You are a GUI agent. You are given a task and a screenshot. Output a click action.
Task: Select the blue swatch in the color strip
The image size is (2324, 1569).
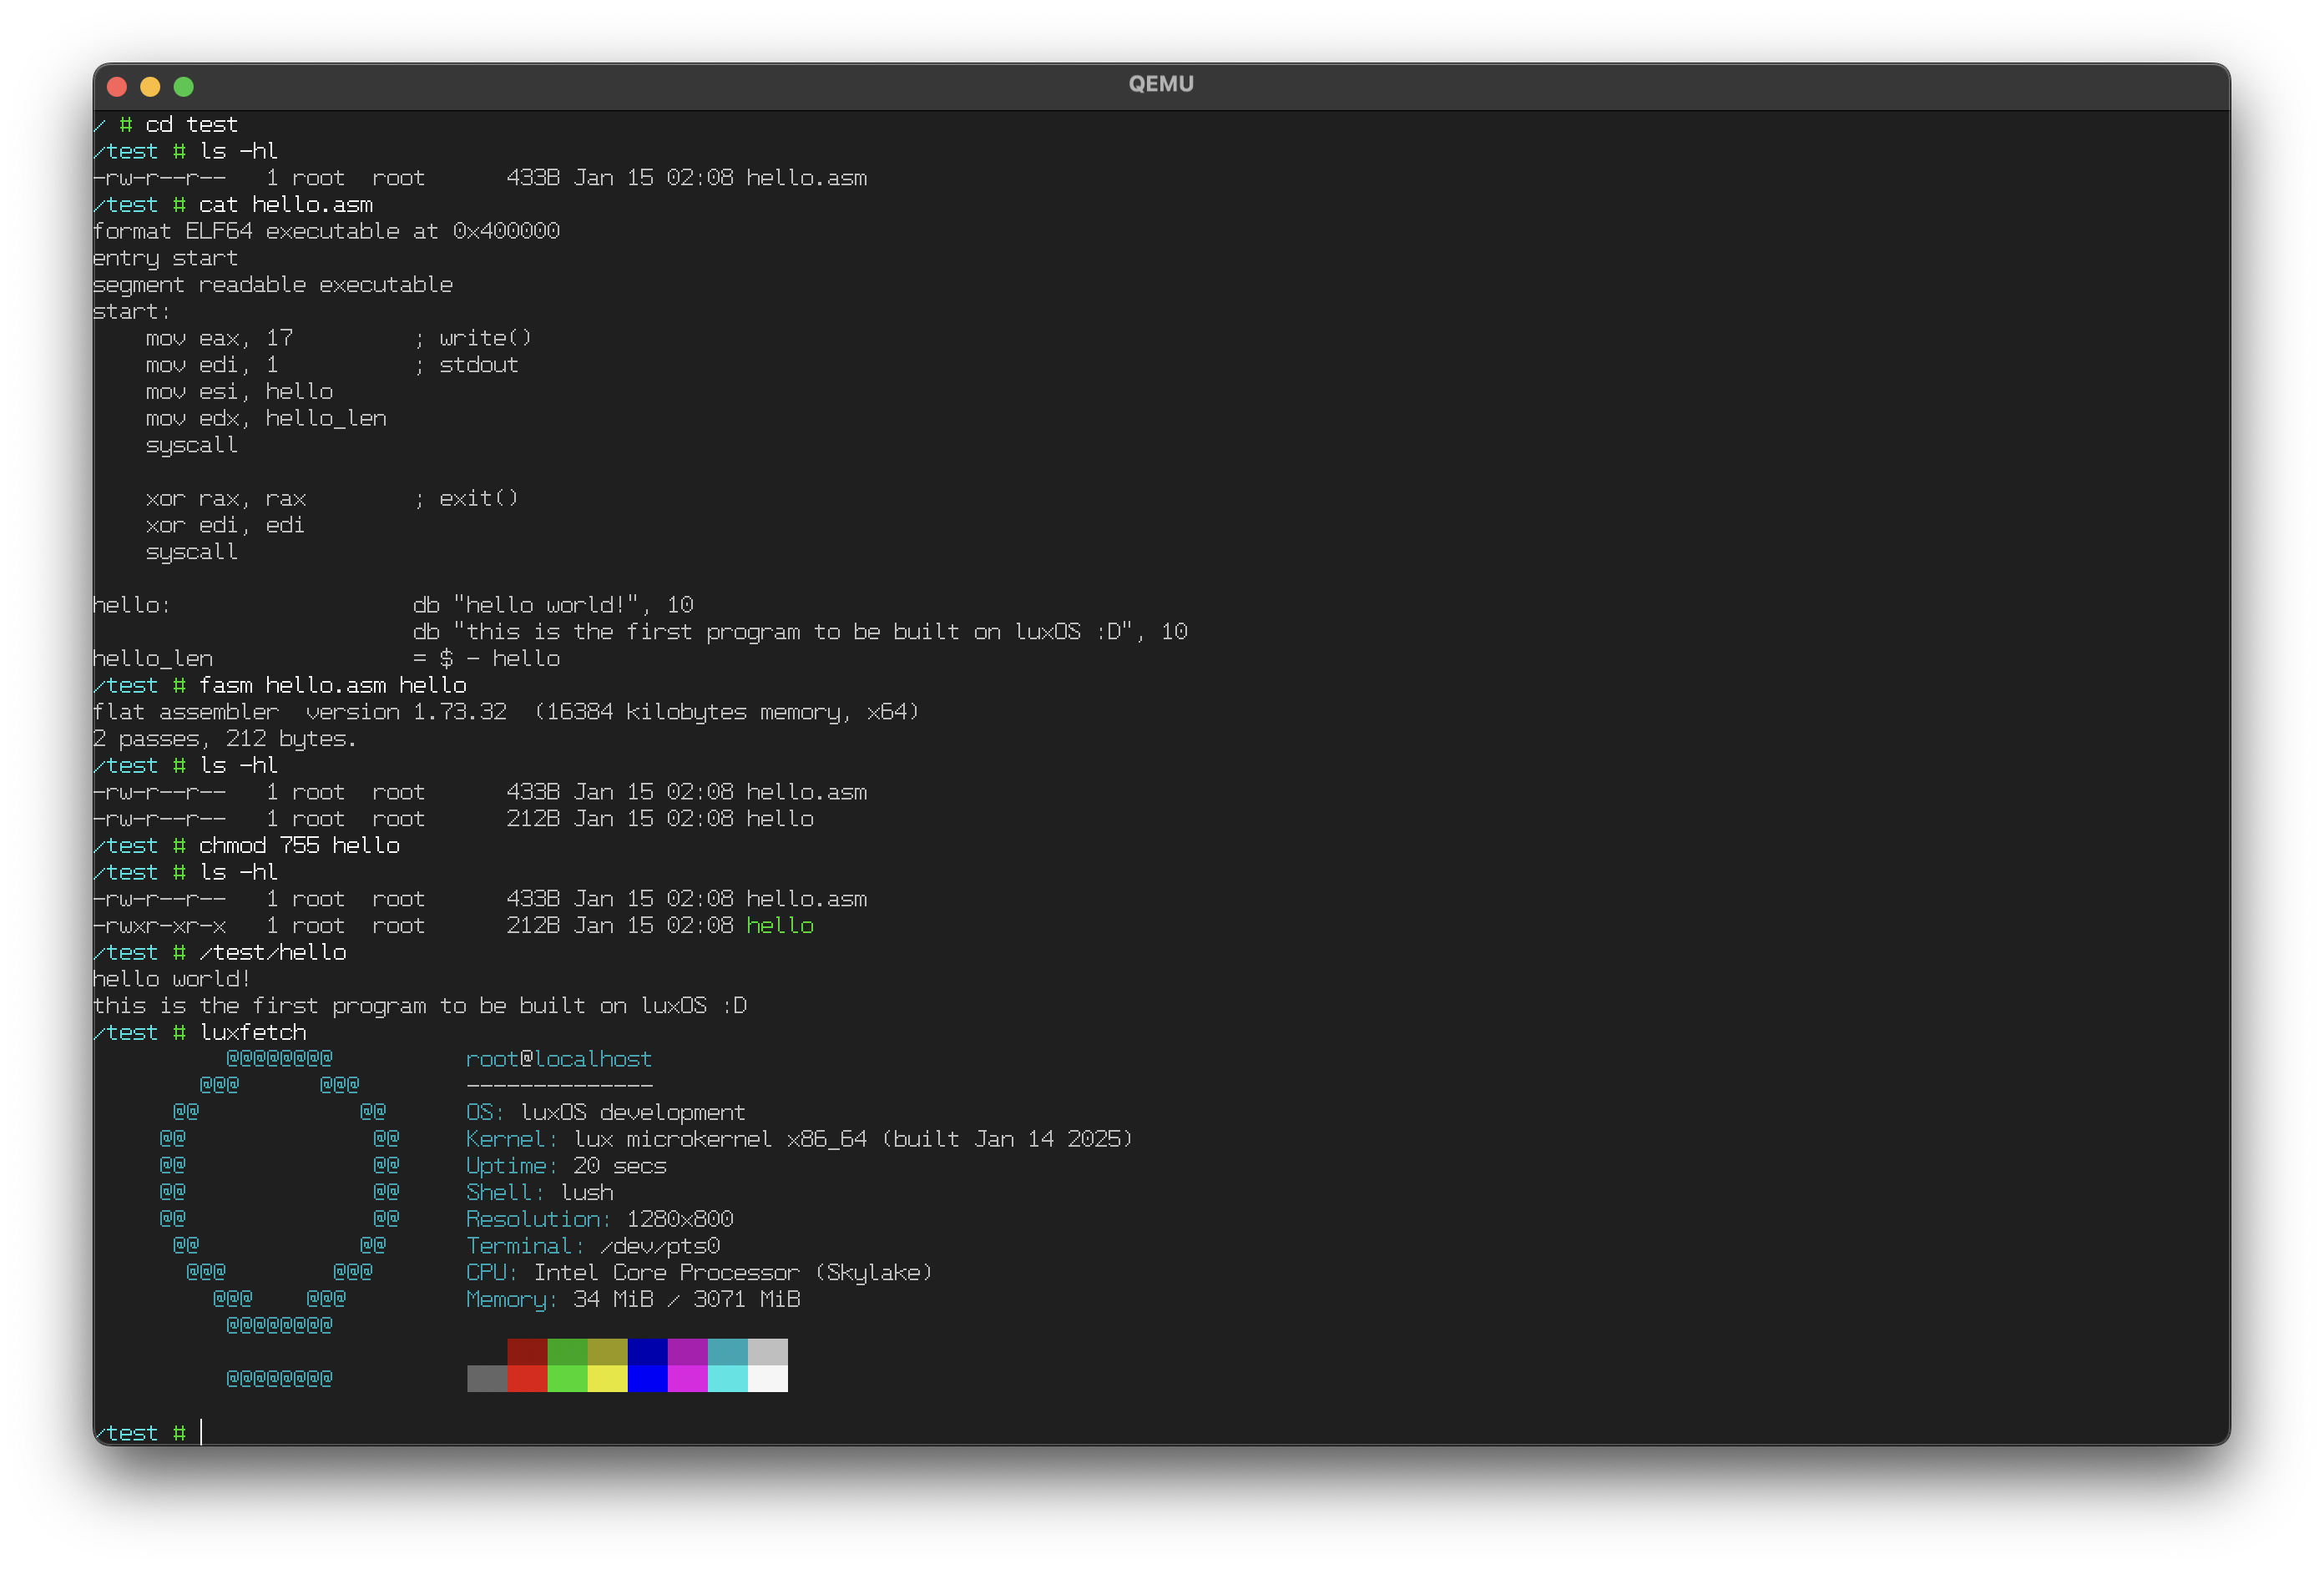[647, 1352]
